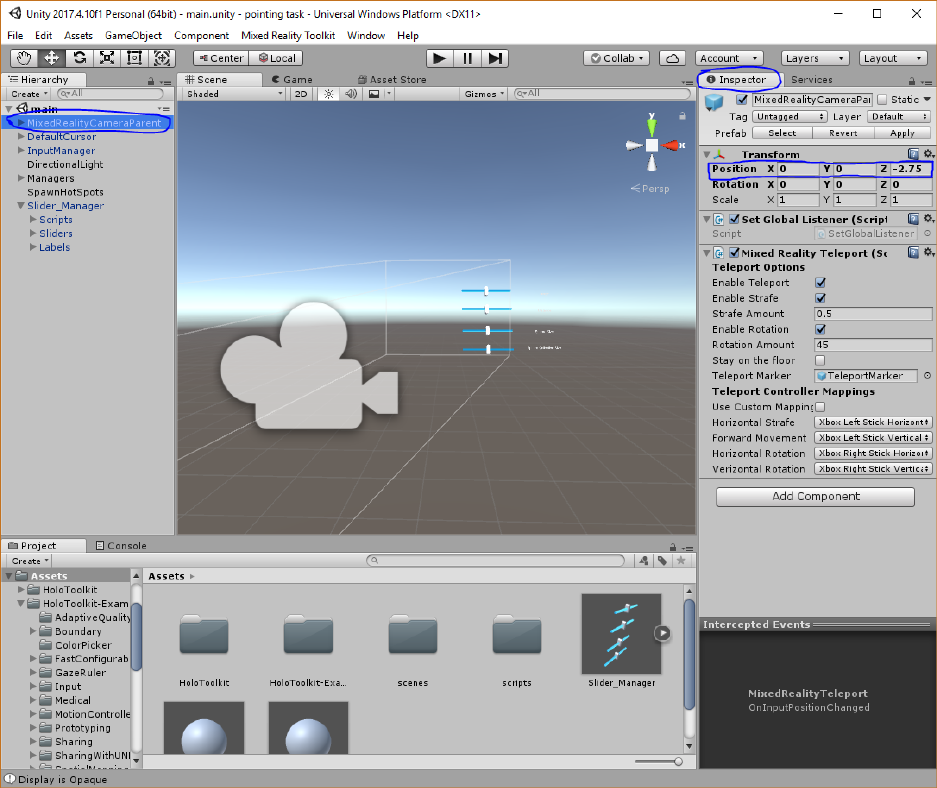Uncheck Enable Strafe option
This screenshot has width=937, height=788.
coord(821,298)
